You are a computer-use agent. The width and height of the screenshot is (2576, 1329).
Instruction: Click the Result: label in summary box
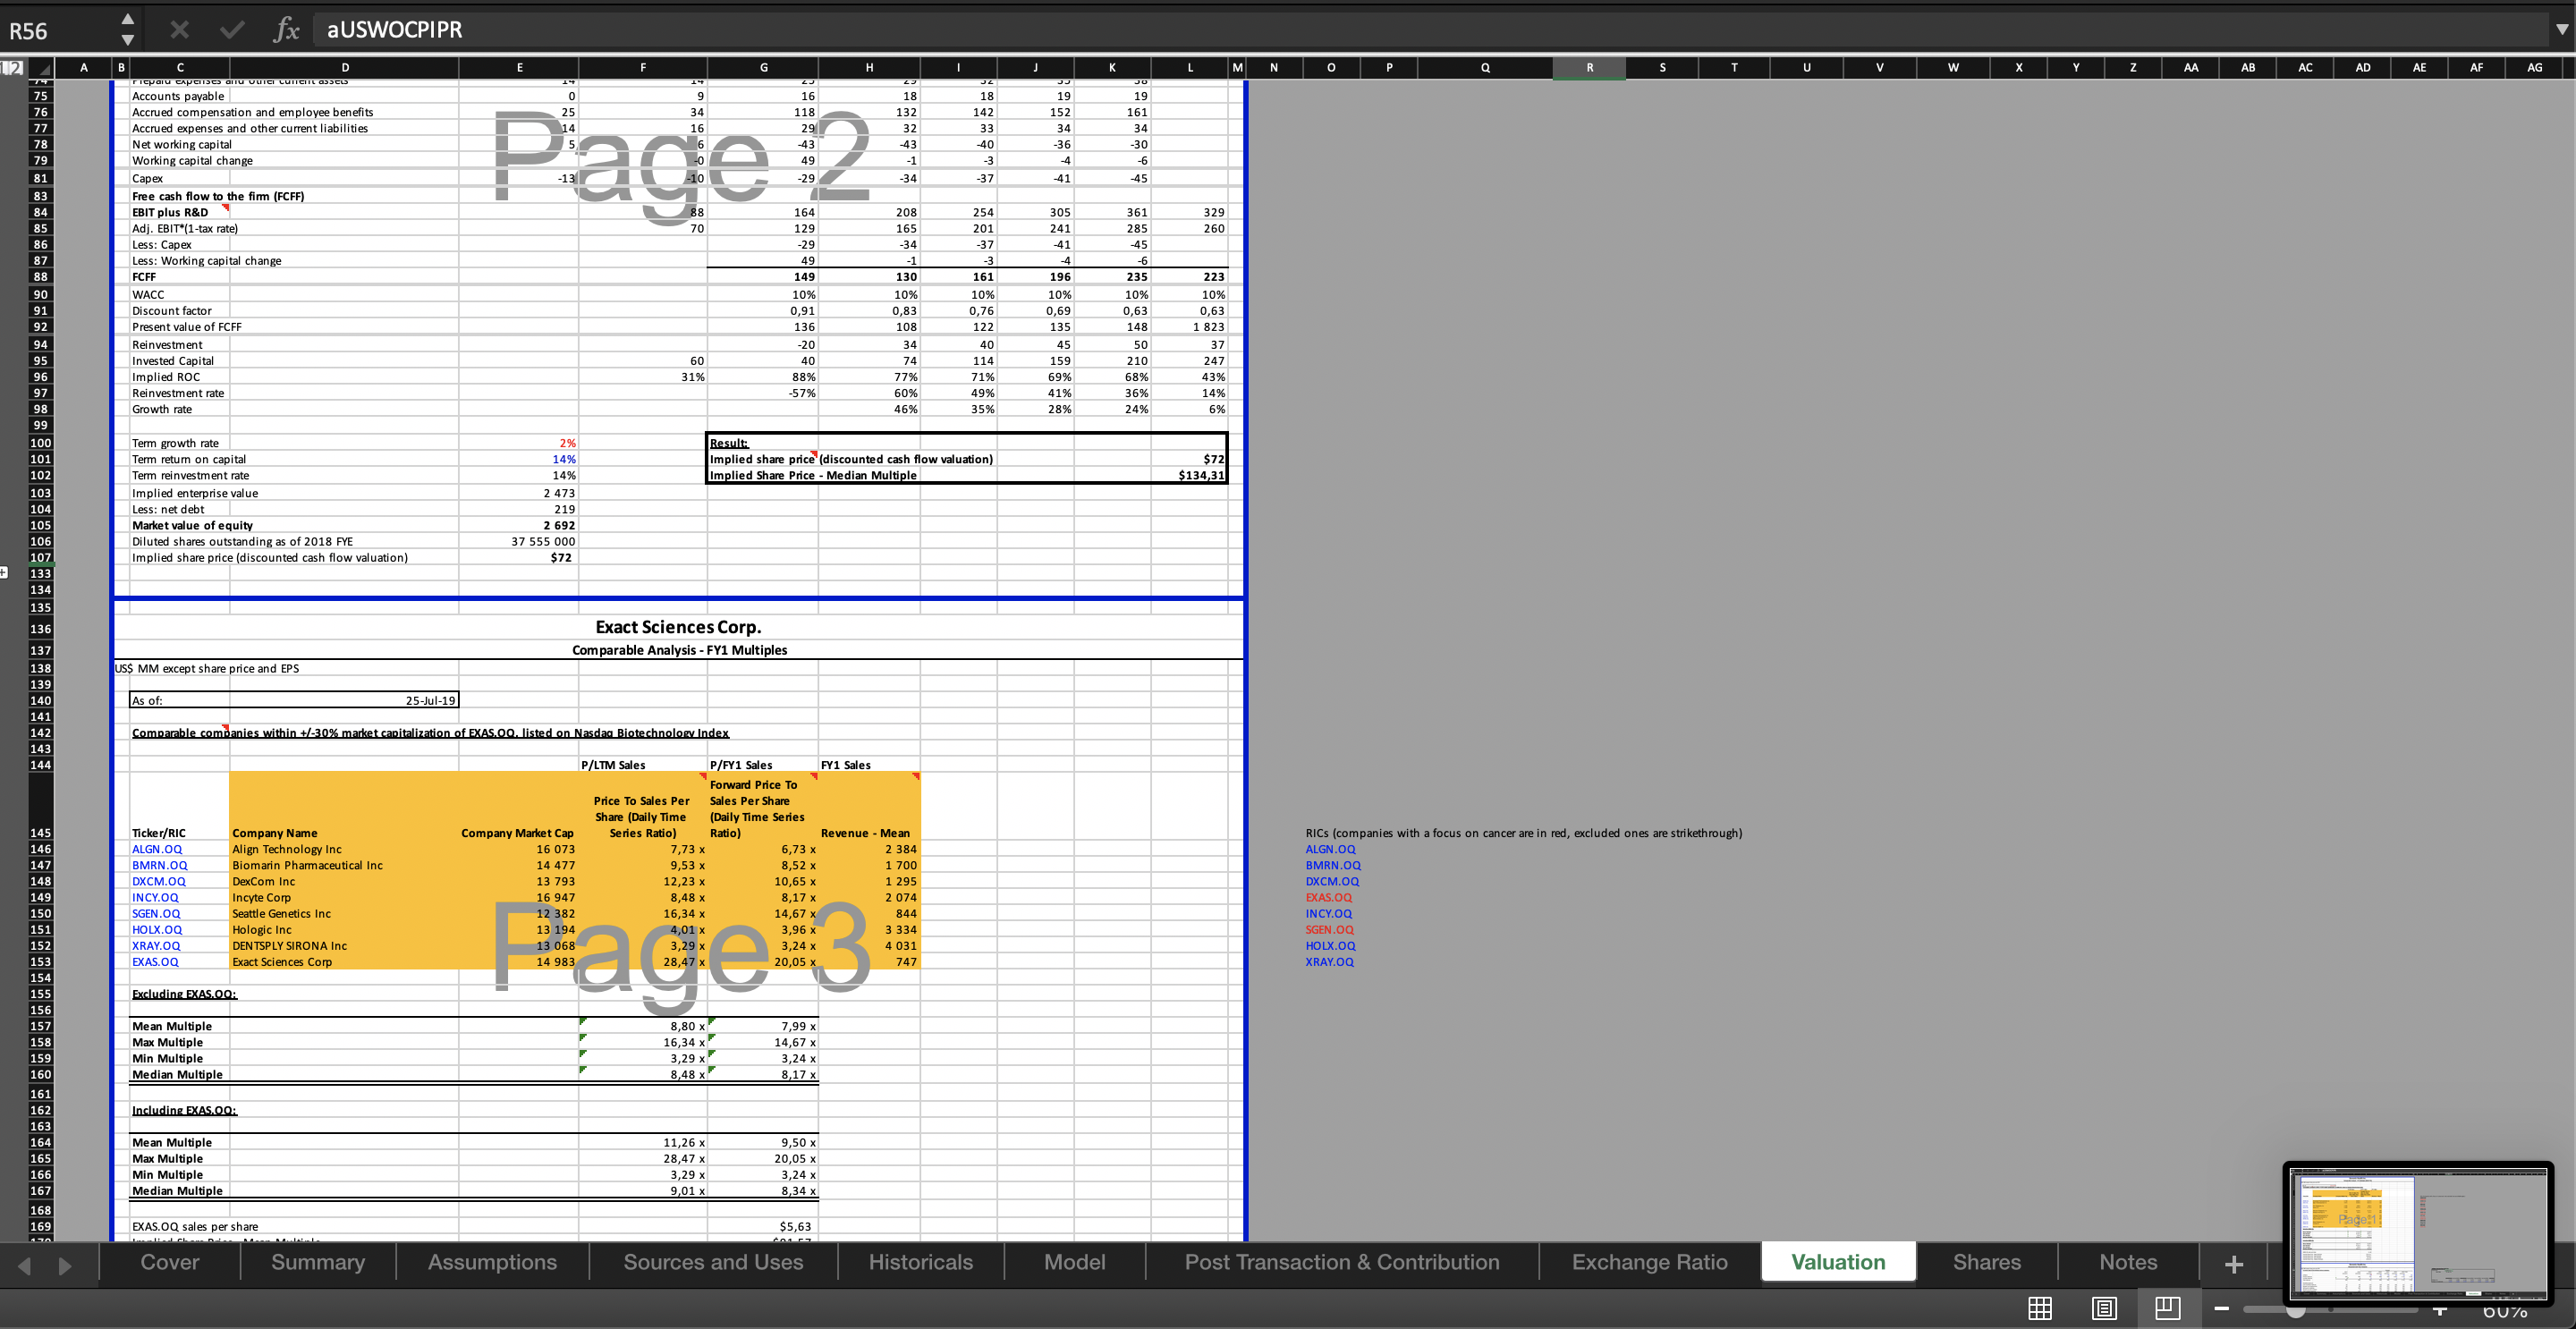tap(729, 443)
